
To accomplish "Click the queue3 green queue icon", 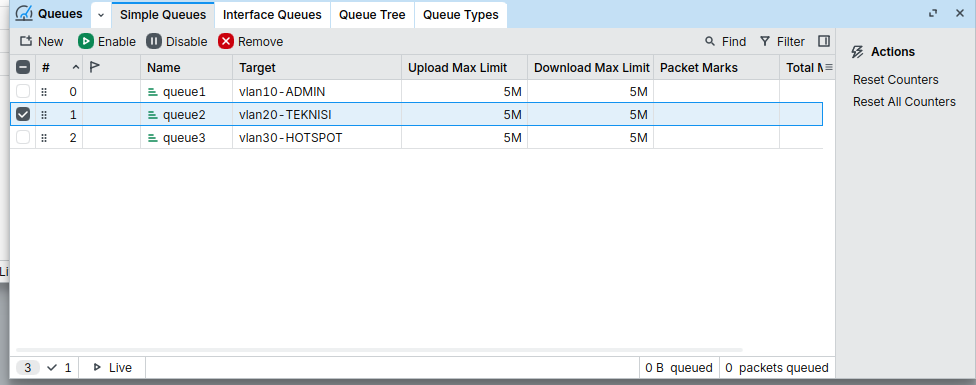I will tap(152, 138).
